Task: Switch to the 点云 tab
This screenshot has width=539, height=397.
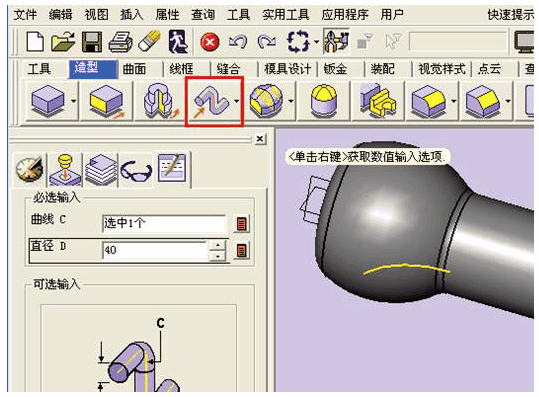Action: 489,69
